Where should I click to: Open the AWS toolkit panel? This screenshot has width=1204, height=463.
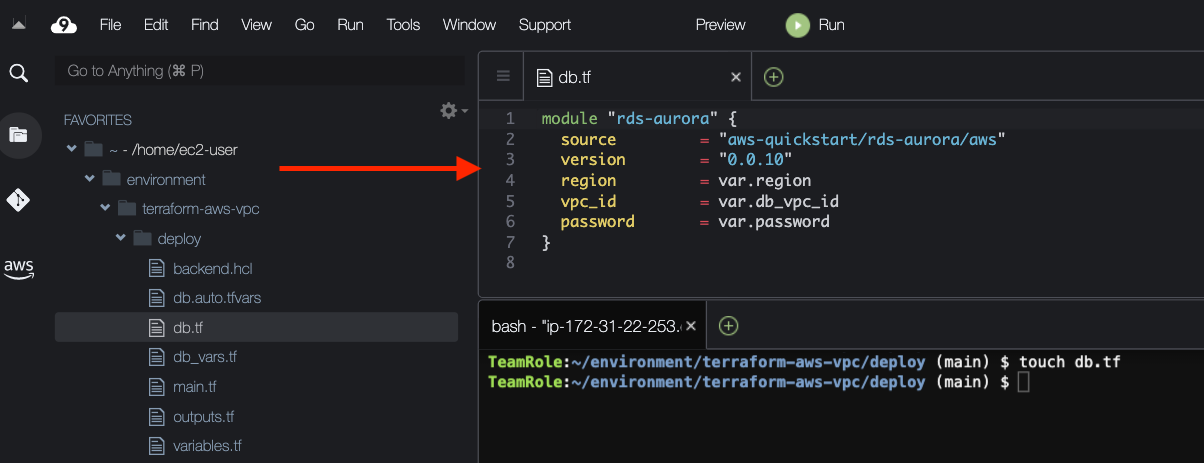[18, 268]
